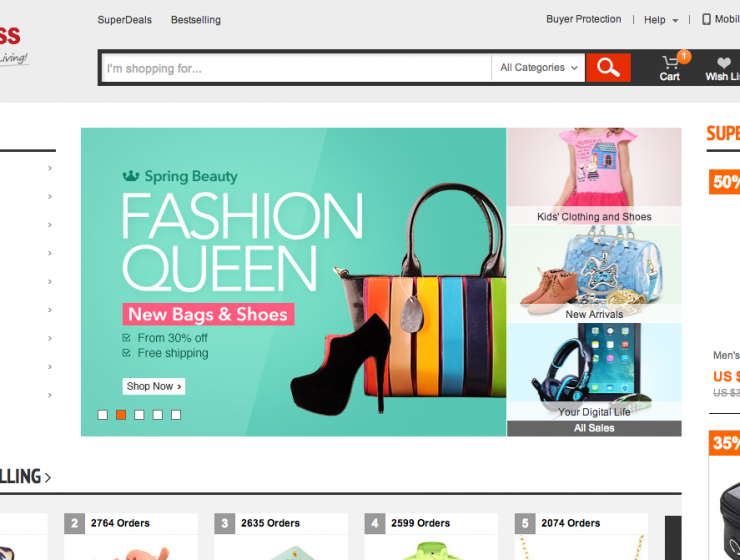
Task: Open the shopping Cart icon
Action: pyautogui.click(x=669, y=68)
